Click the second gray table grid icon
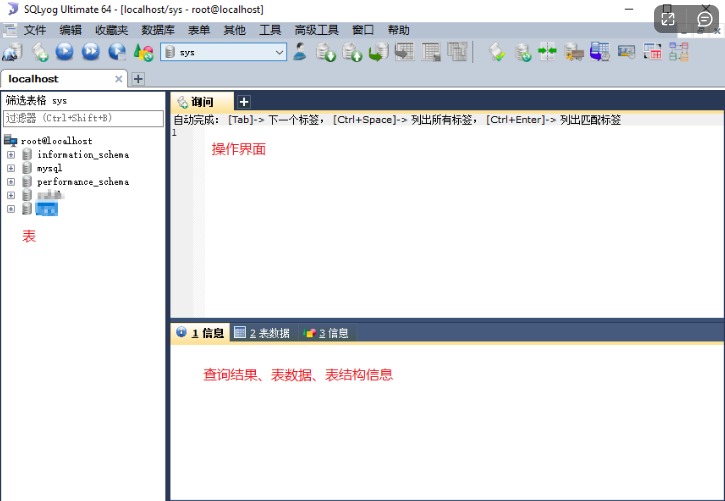The height and width of the screenshot is (501, 725). (x=431, y=52)
